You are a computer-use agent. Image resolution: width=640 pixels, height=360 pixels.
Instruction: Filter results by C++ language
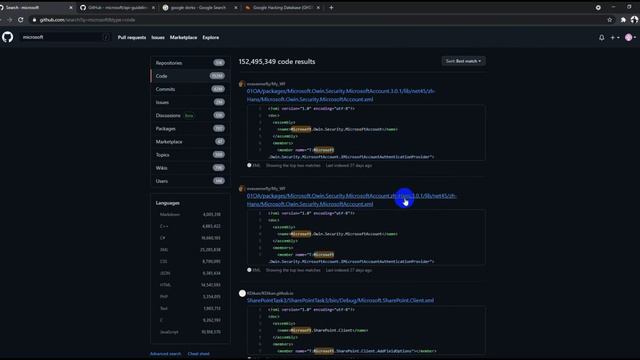190,226
